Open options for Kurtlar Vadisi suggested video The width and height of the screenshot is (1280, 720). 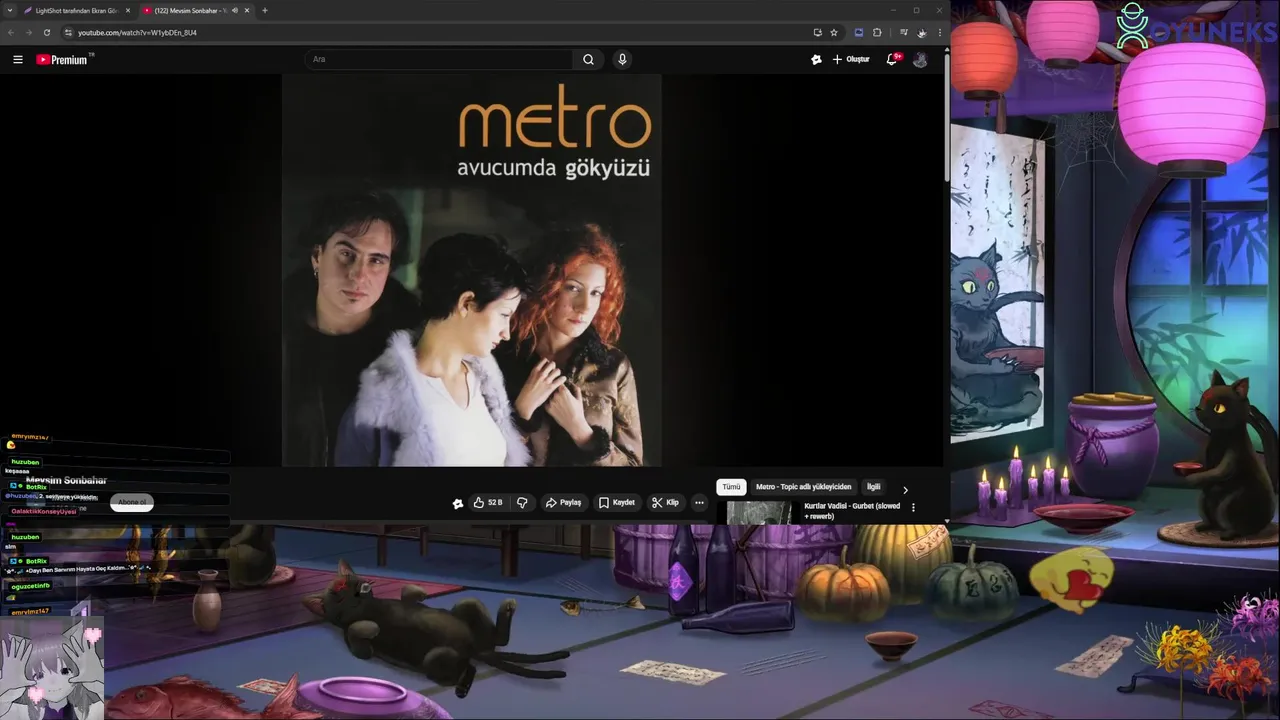pos(913,507)
